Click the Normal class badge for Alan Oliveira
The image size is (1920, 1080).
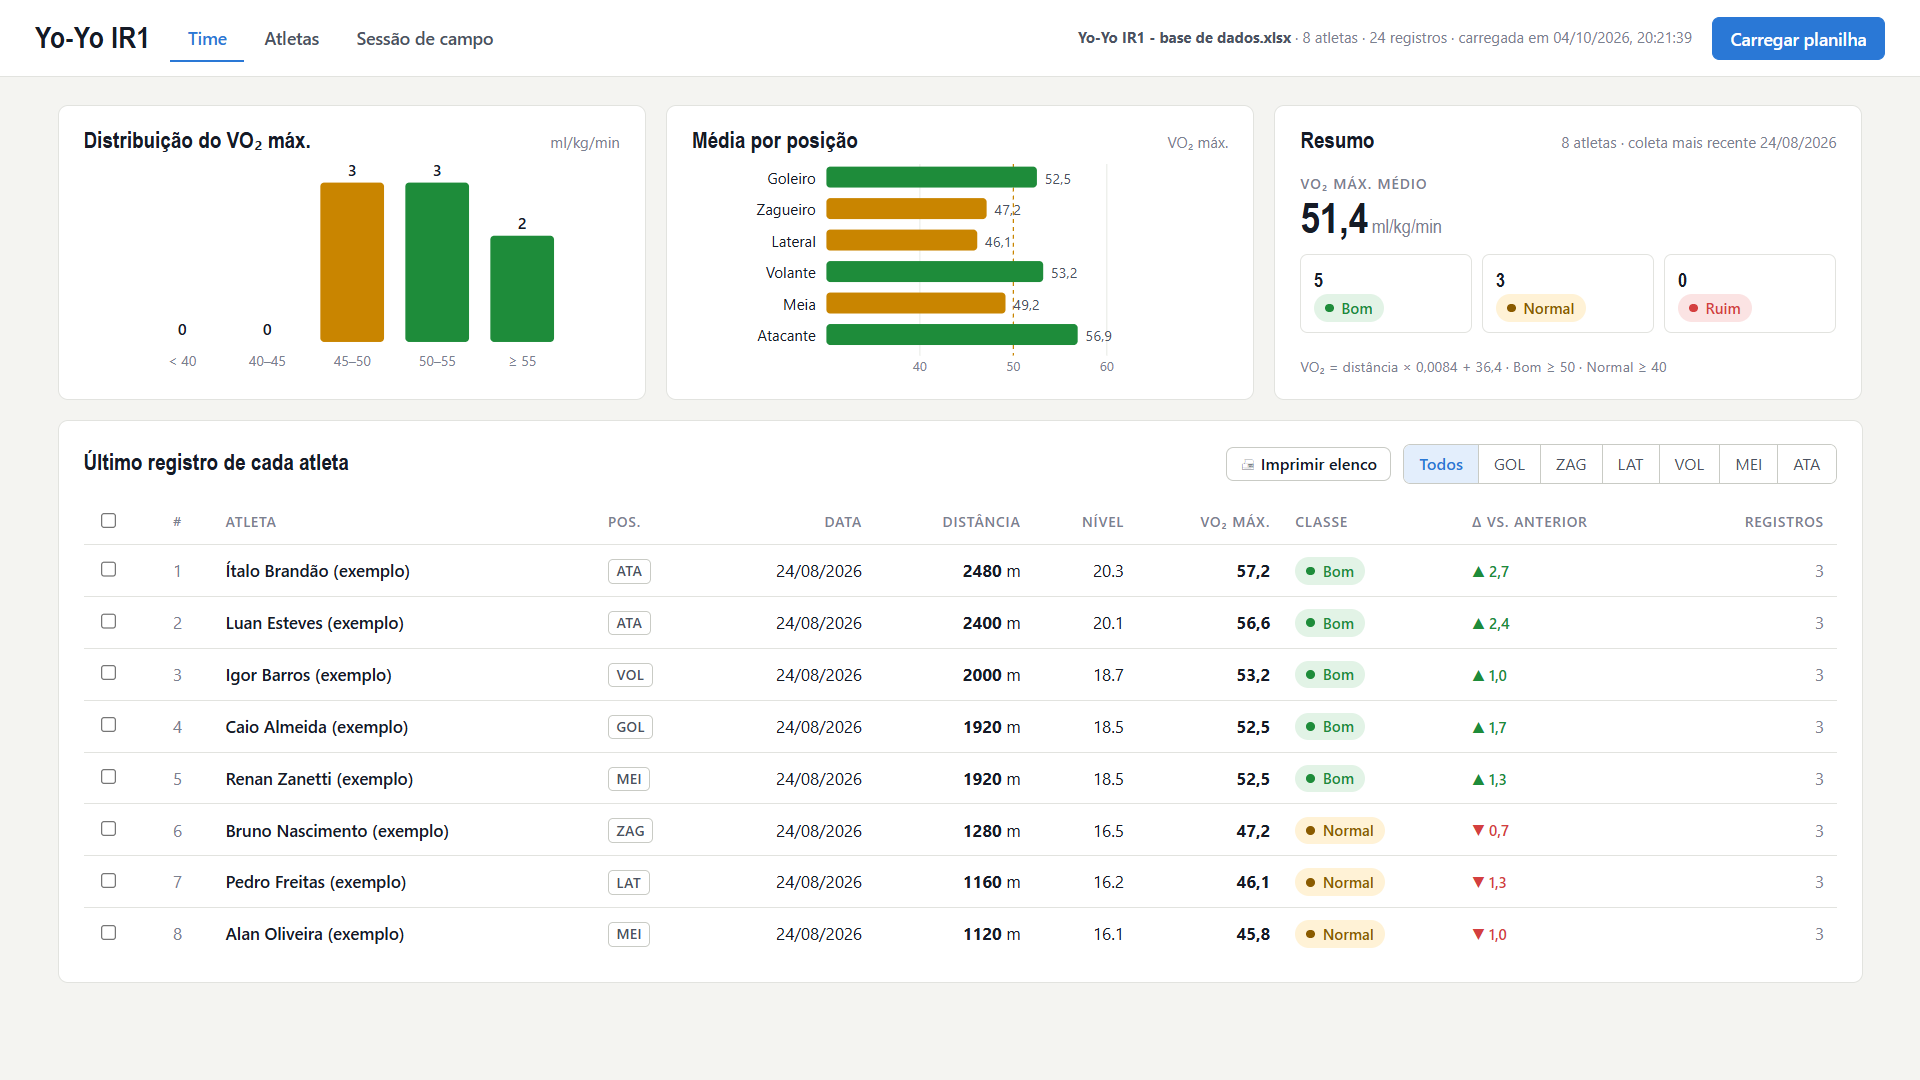pos(1339,935)
